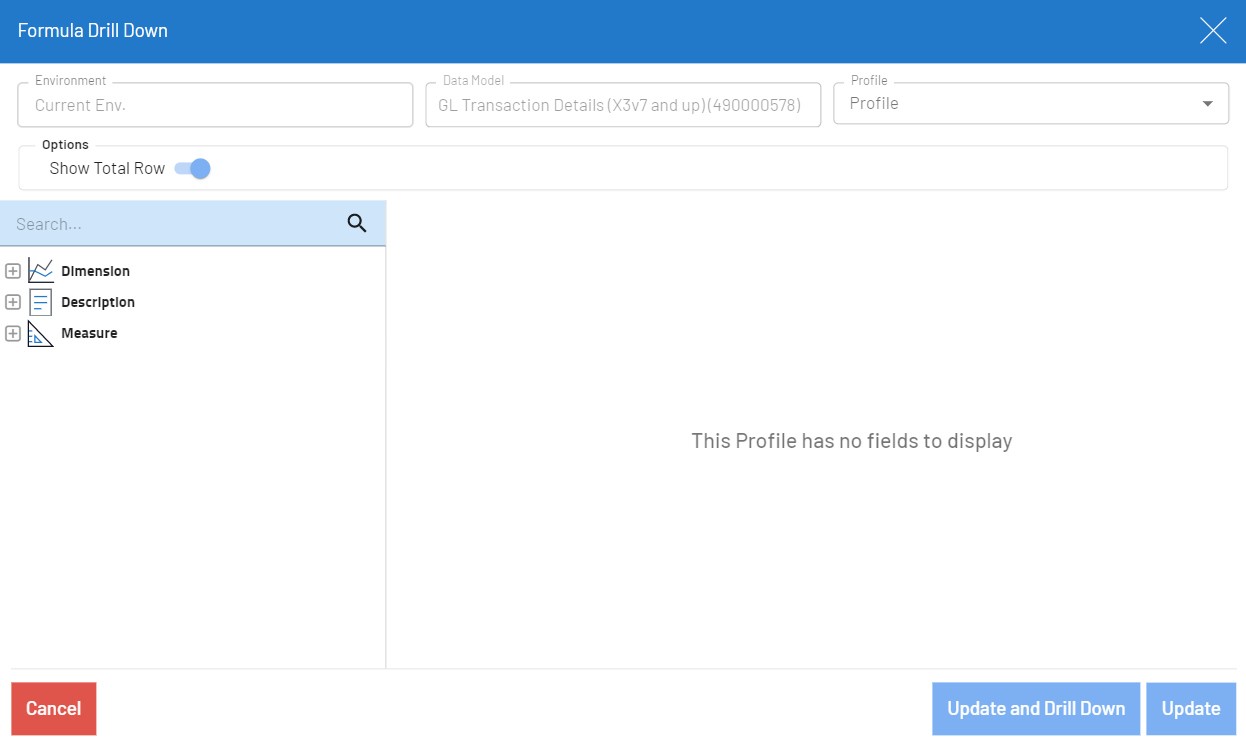The height and width of the screenshot is (744, 1246).
Task: Click the Dimension line chart icon
Action: (40, 271)
